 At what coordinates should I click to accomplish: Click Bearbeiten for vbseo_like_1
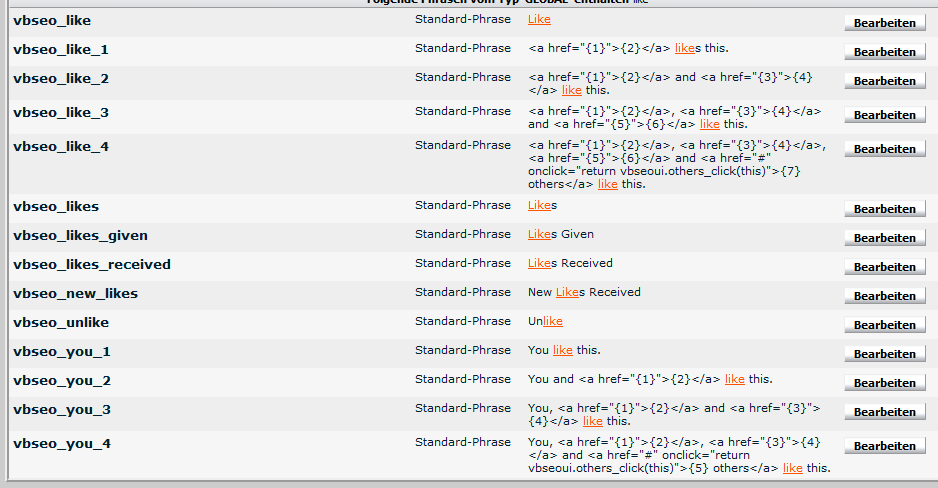[885, 52]
